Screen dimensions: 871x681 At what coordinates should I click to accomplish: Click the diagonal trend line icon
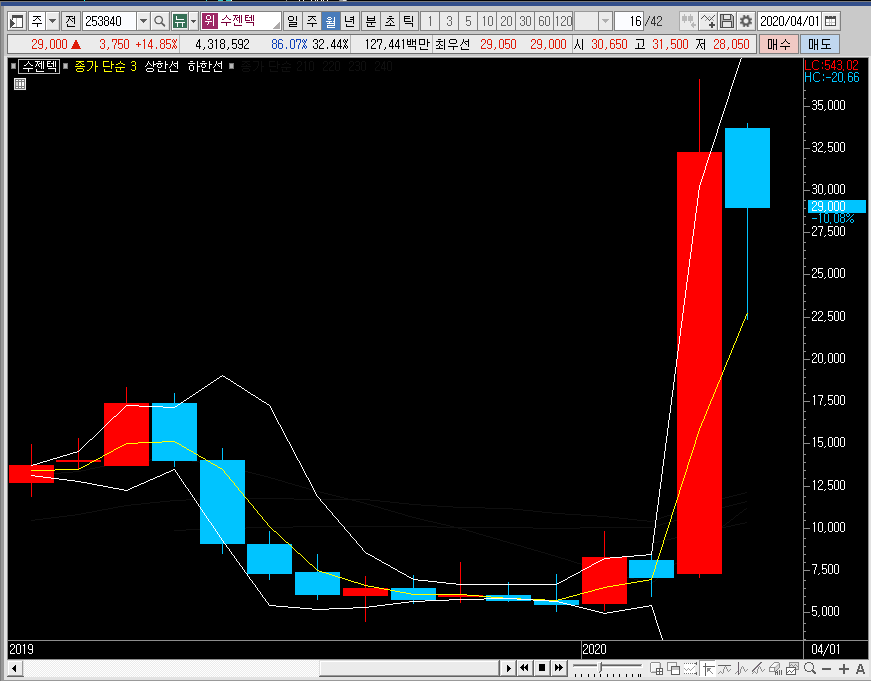[758, 668]
